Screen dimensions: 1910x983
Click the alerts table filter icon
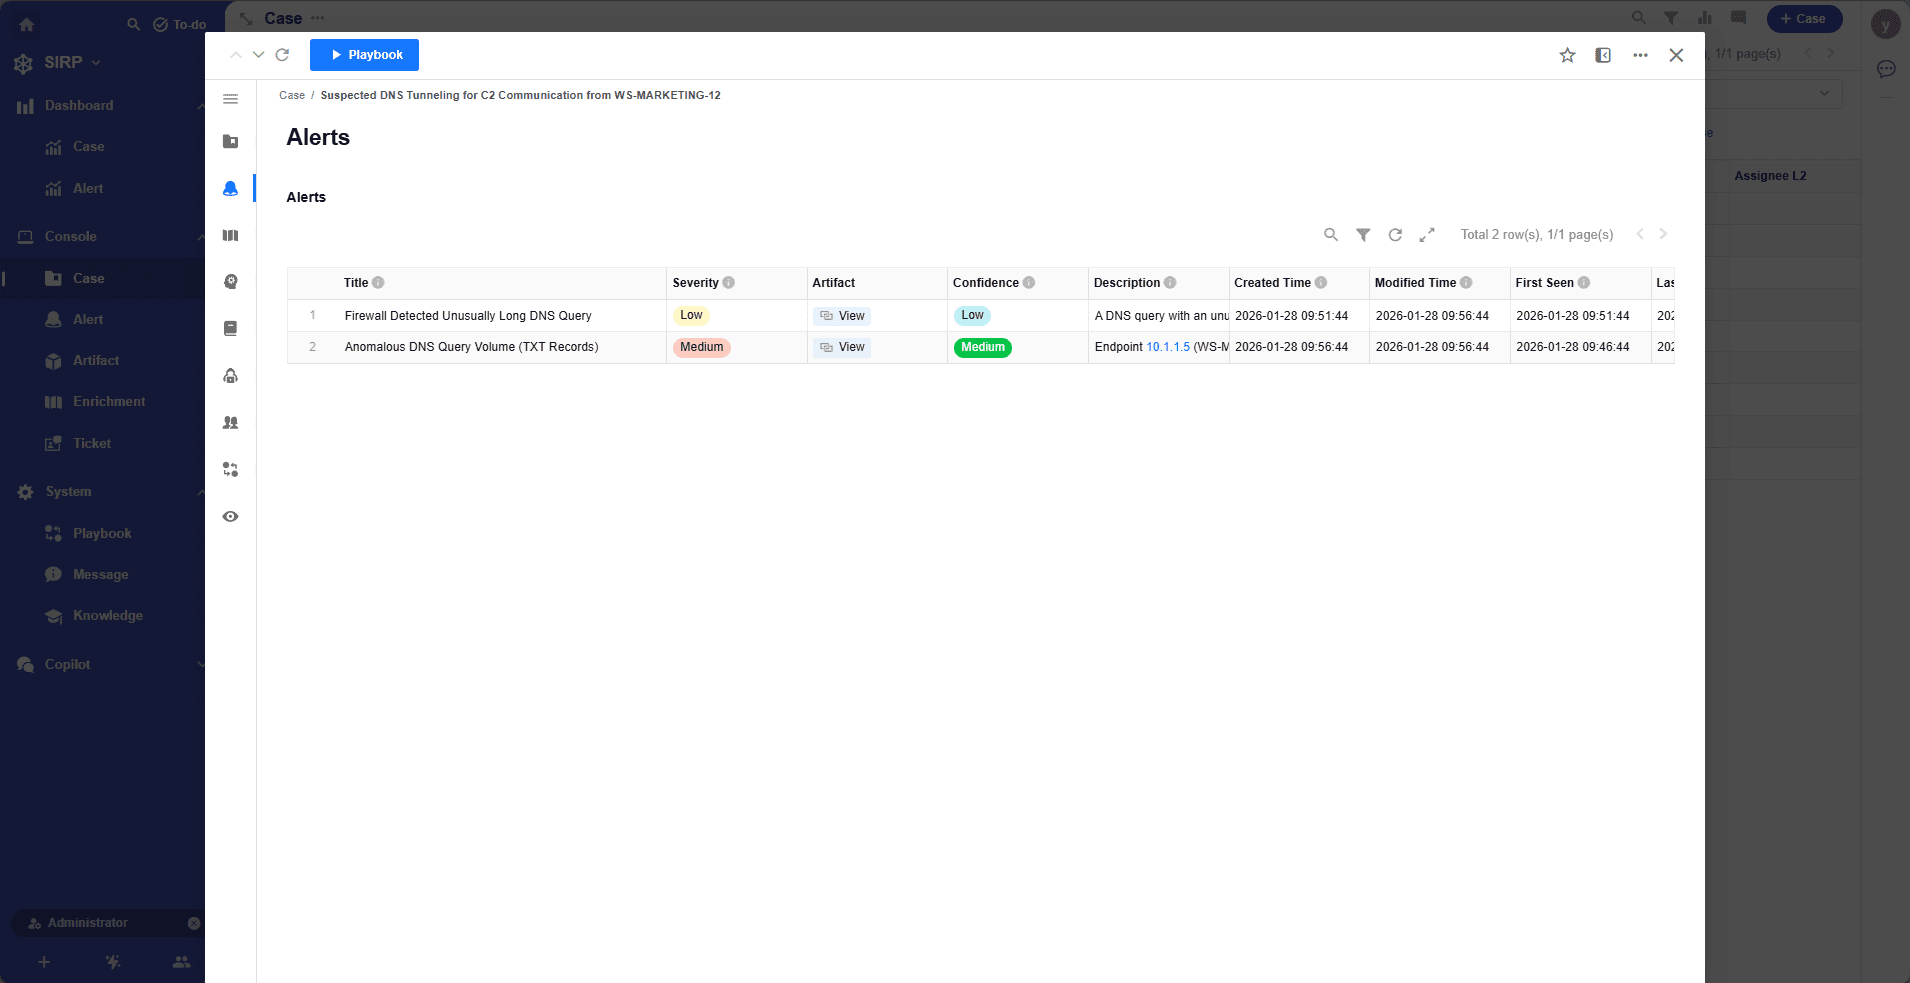(1363, 235)
